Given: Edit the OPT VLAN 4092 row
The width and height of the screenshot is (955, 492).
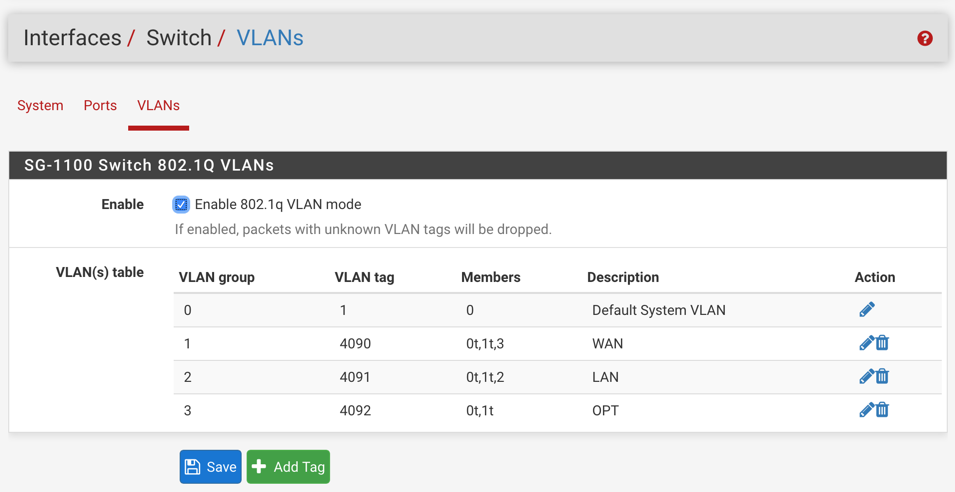Looking at the screenshot, I should (x=866, y=410).
